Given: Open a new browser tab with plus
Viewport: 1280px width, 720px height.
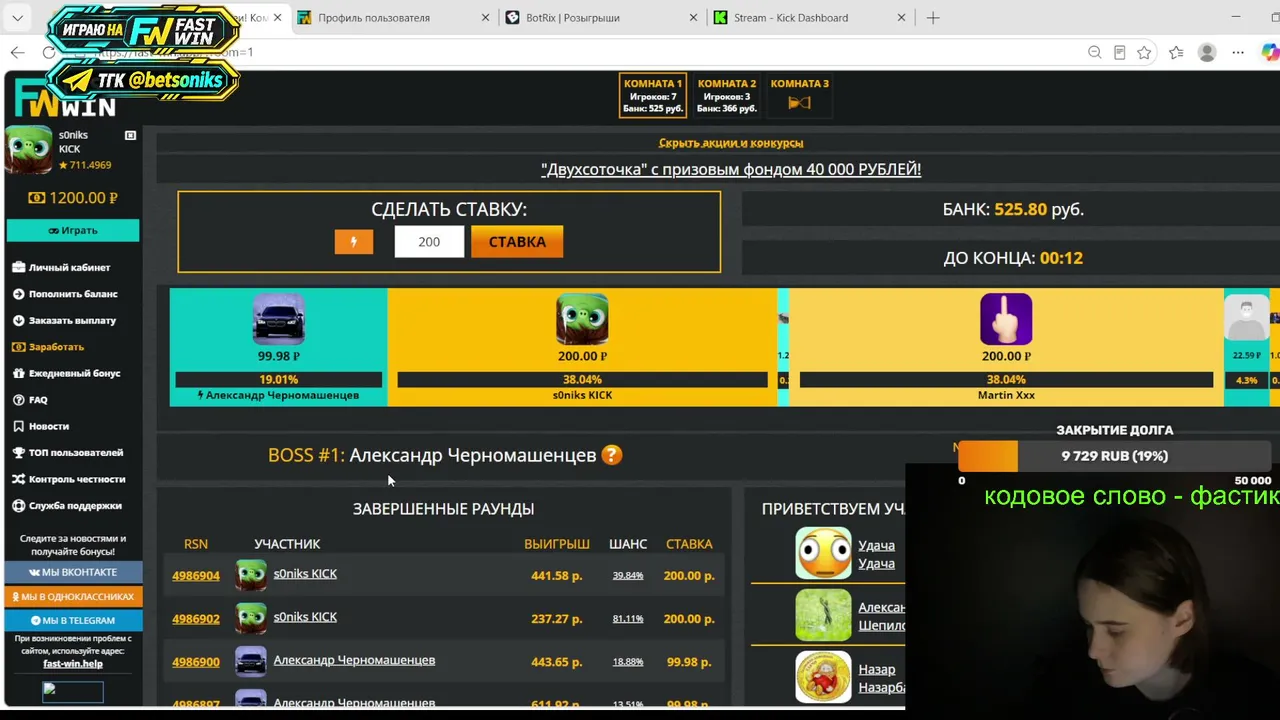Looking at the screenshot, I should pos(933,18).
